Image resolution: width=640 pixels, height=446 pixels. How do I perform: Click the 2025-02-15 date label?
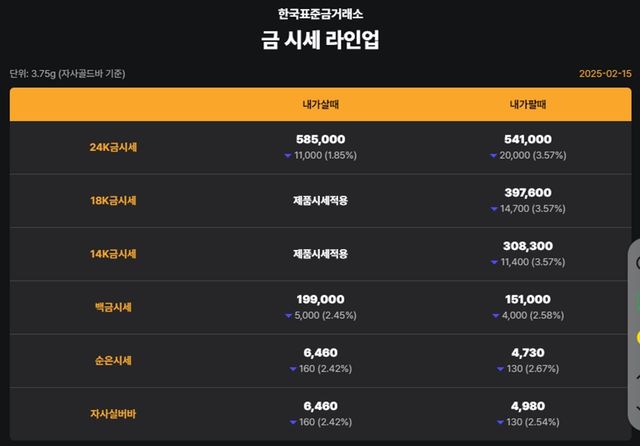(x=604, y=73)
